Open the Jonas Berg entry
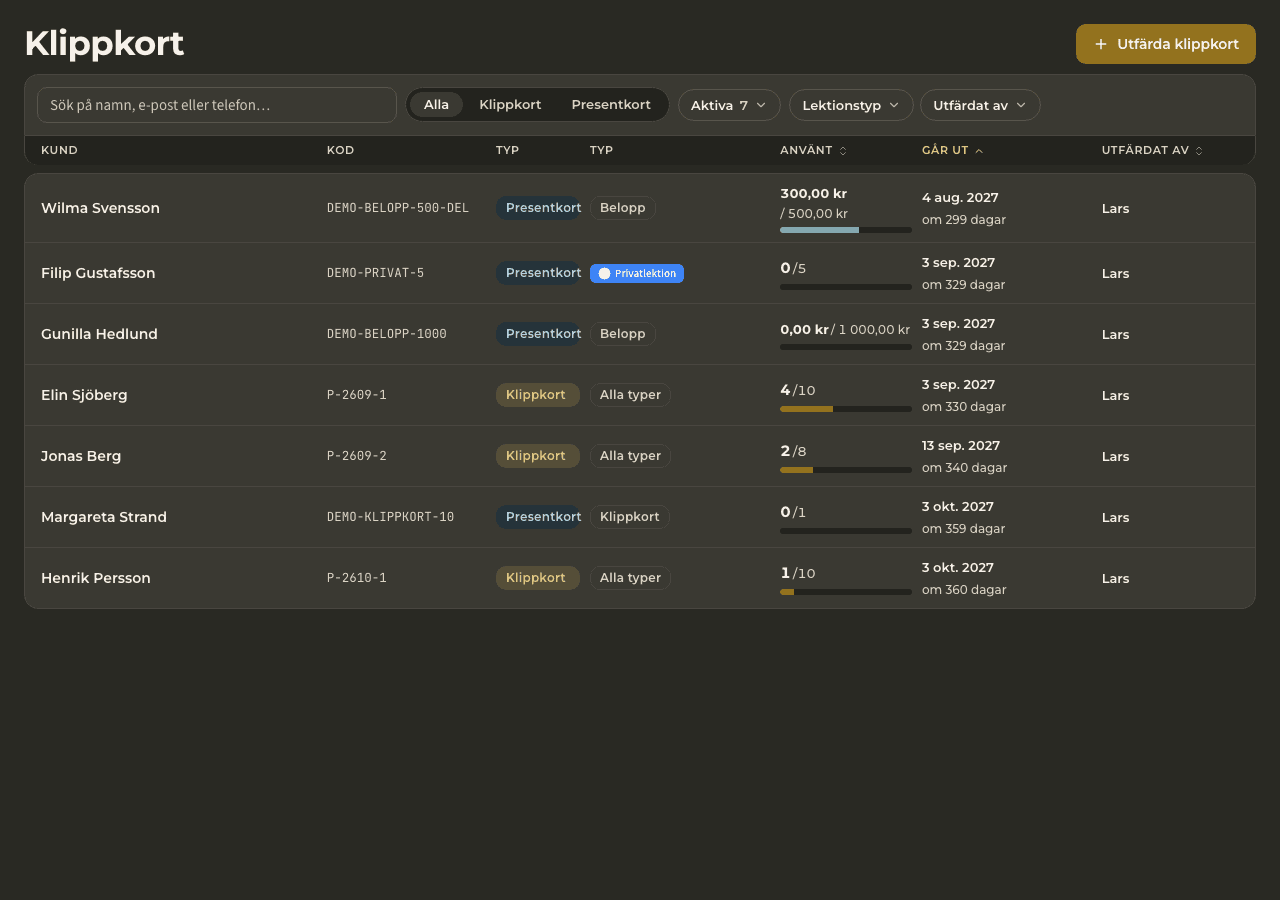1280x900 pixels. point(640,456)
